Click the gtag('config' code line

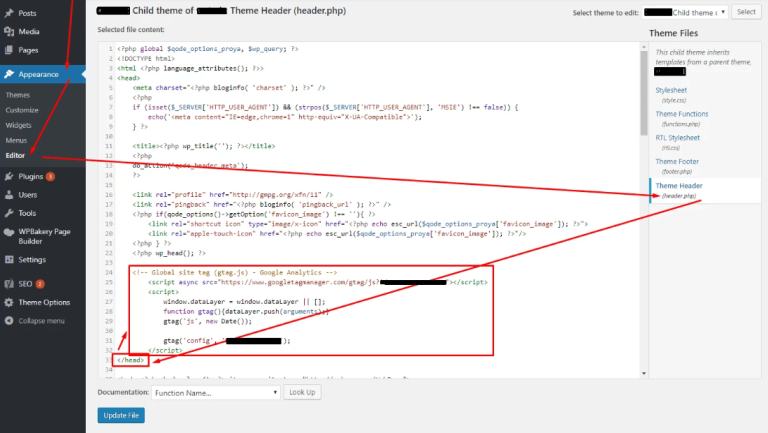pyautogui.click(x=227, y=340)
